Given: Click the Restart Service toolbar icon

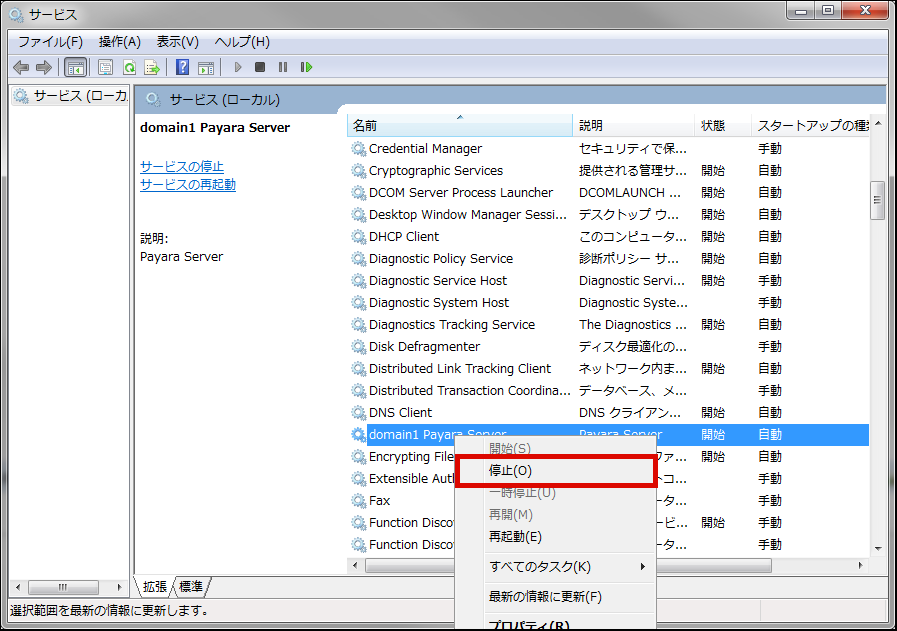Looking at the screenshot, I should pos(307,67).
